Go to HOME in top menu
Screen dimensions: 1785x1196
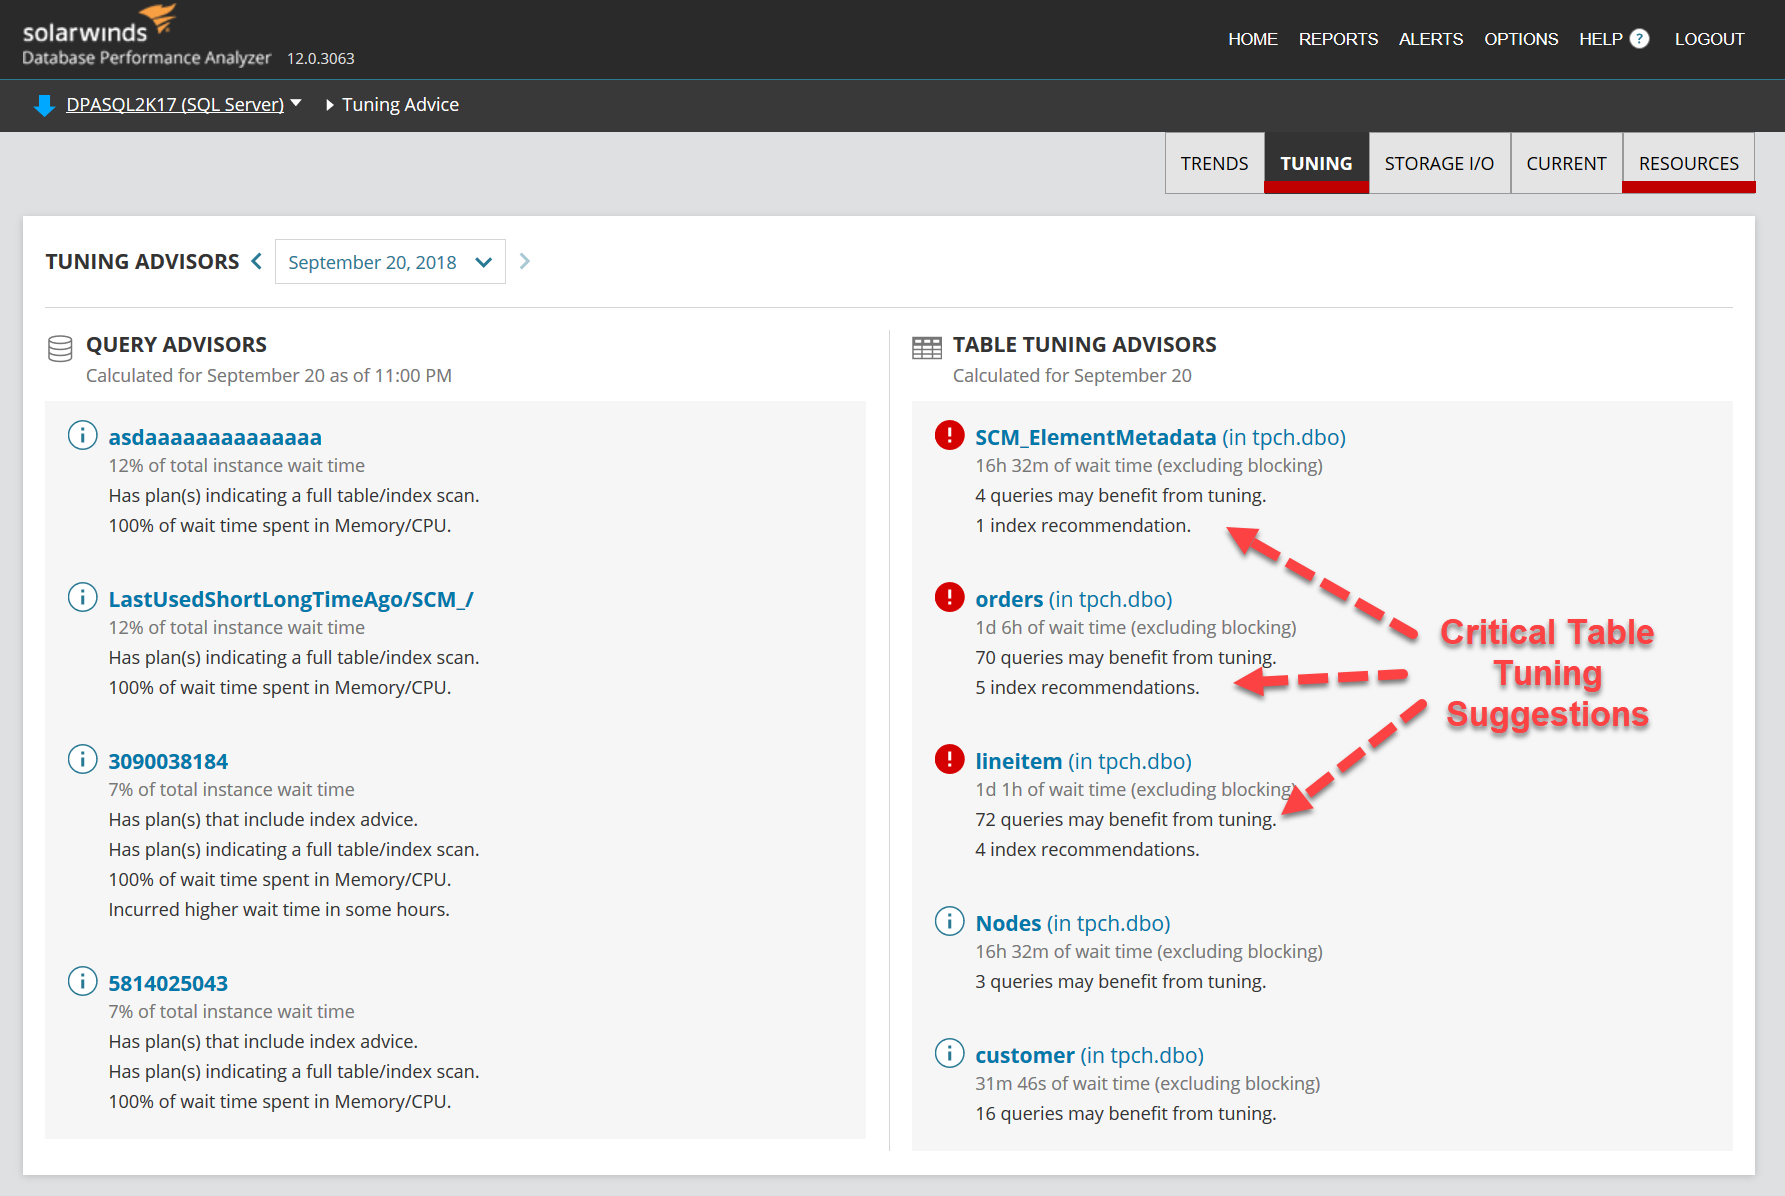(x=1253, y=39)
